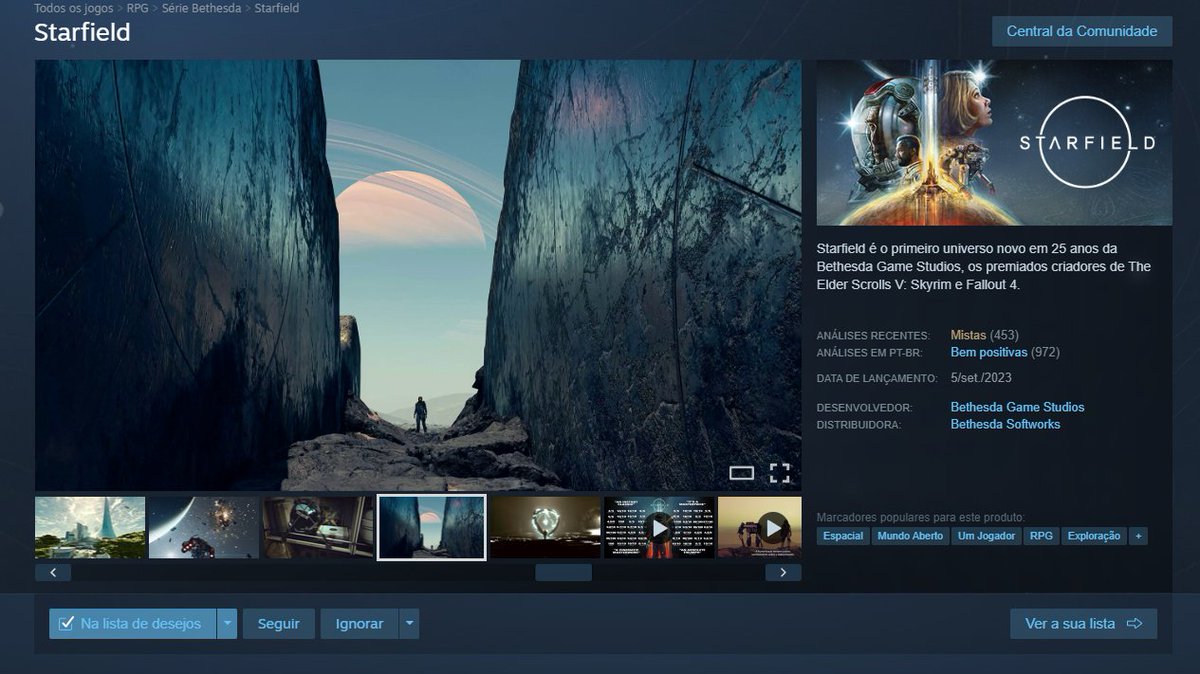The height and width of the screenshot is (674, 1200).
Task: Click the Ignorar button
Action: [359, 623]
